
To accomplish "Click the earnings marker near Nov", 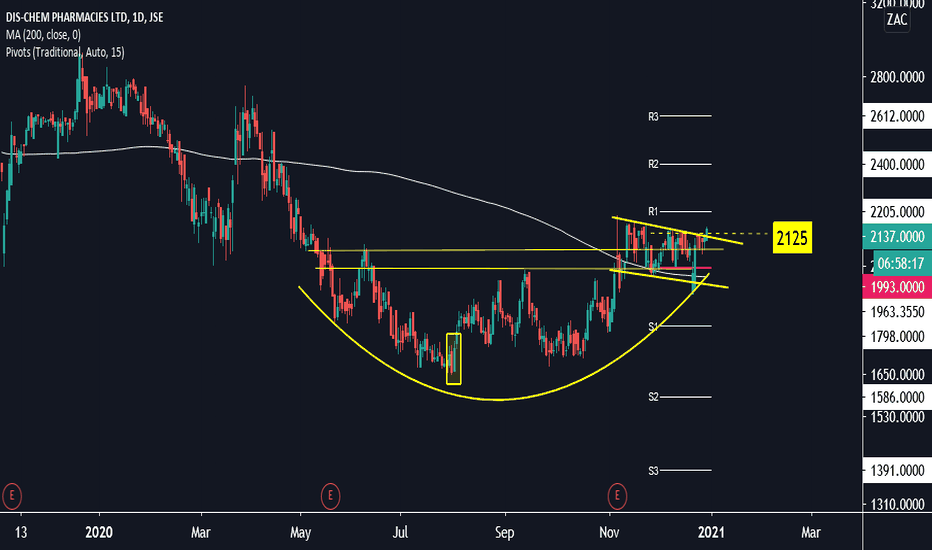I will (617, 495).
